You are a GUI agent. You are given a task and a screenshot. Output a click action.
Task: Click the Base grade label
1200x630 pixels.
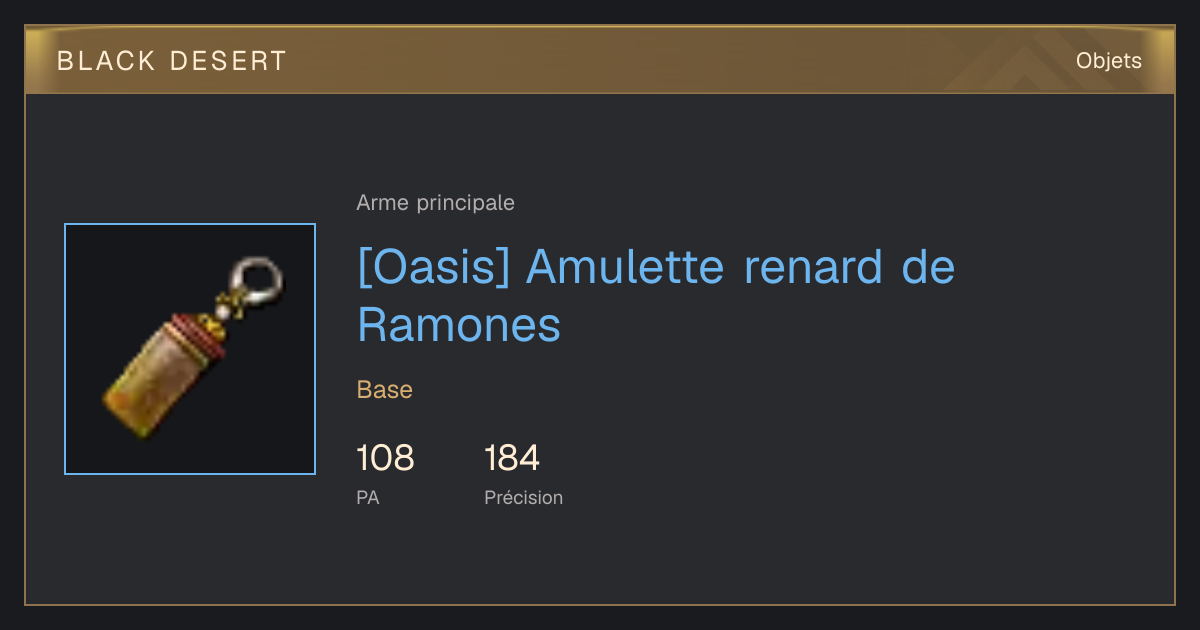(x=384, y=390)
